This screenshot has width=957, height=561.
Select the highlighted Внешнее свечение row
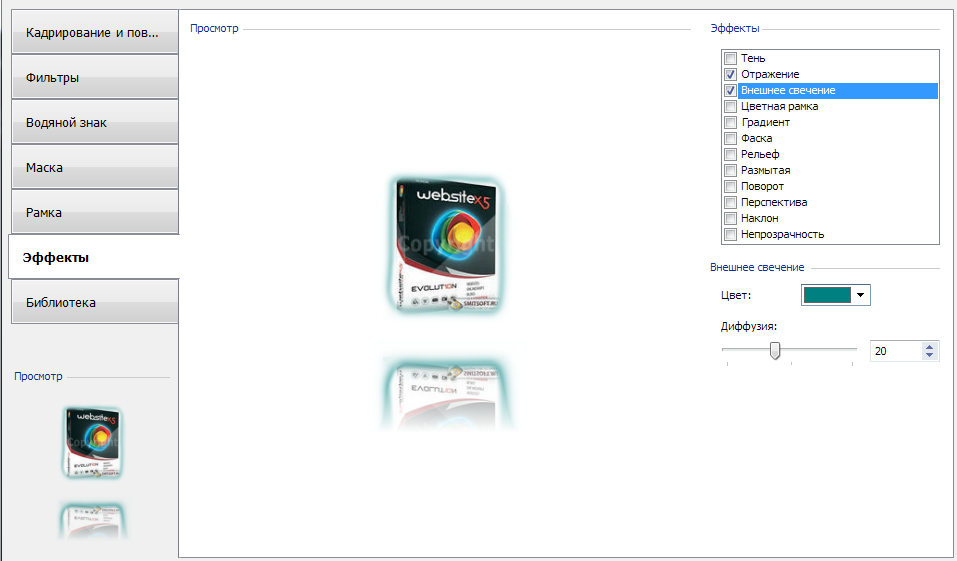[838, 90]
